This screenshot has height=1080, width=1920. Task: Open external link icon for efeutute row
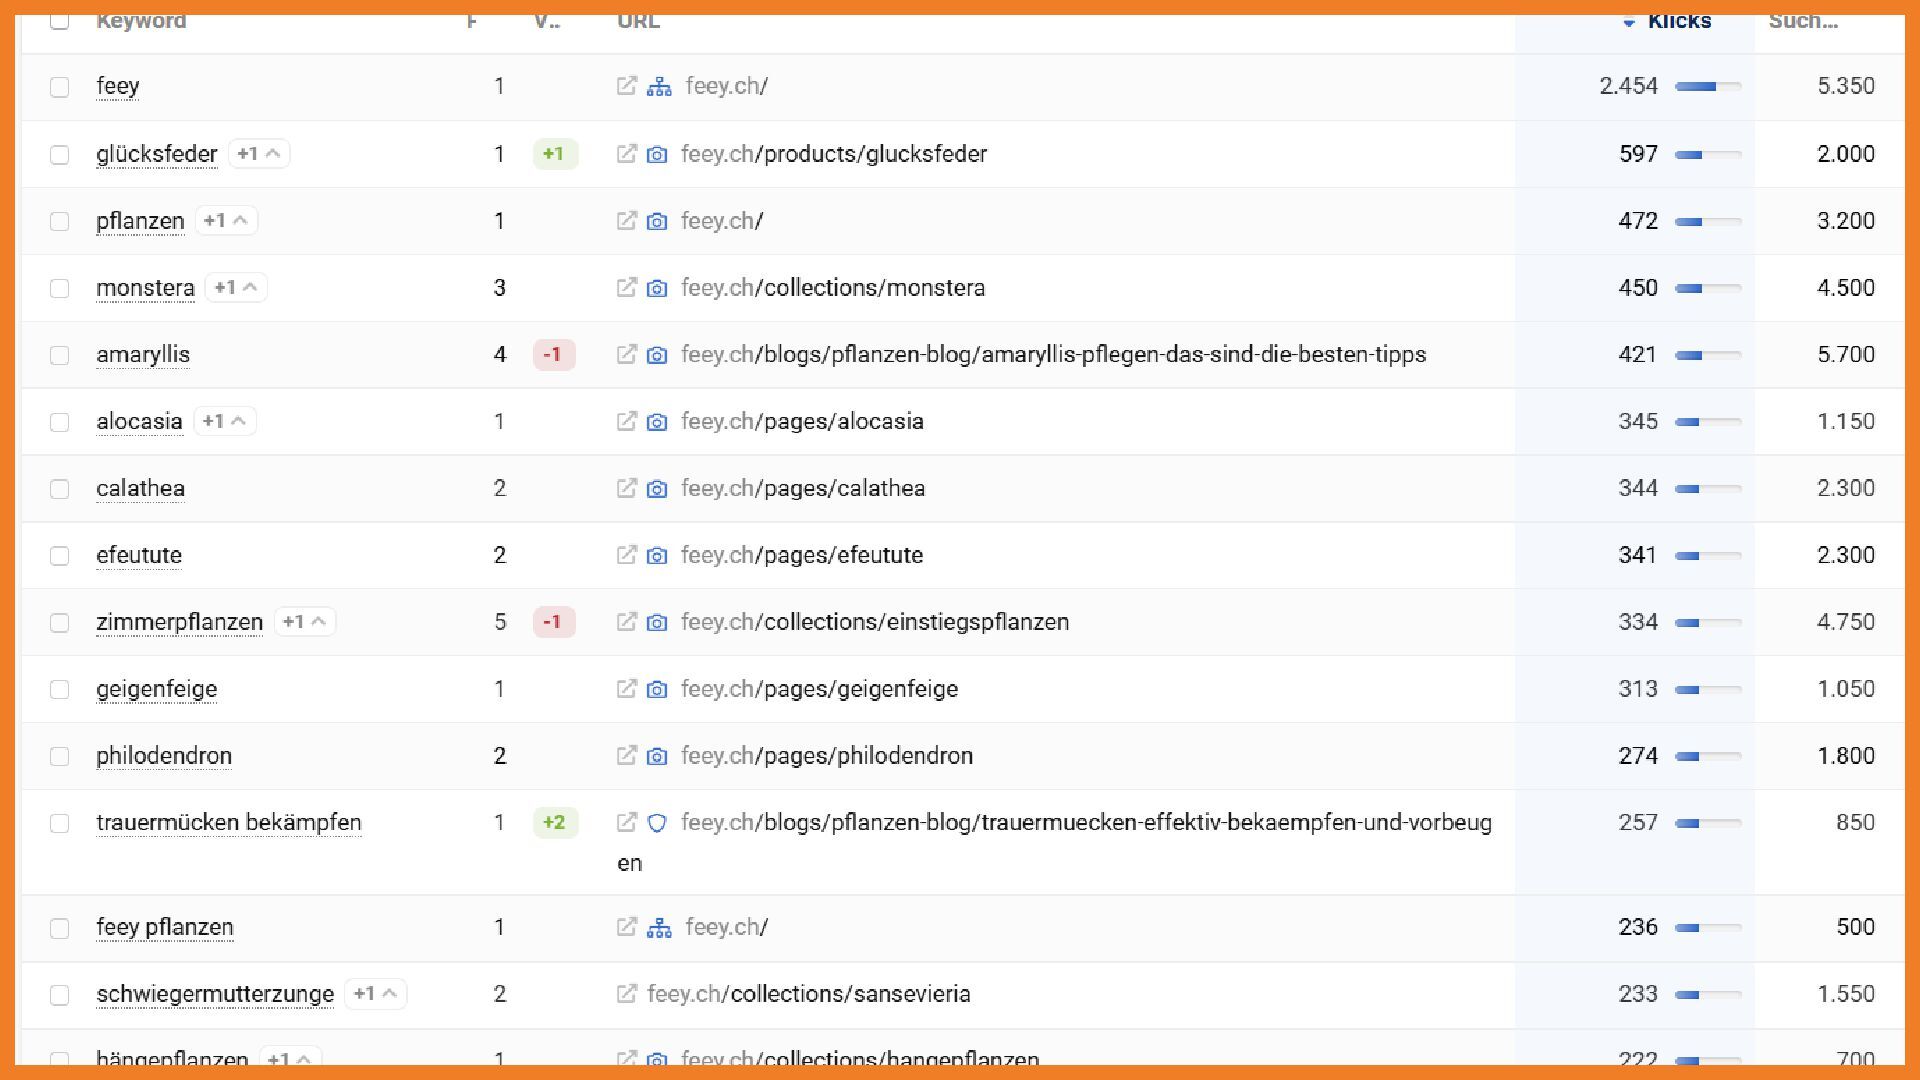point(626,555)
